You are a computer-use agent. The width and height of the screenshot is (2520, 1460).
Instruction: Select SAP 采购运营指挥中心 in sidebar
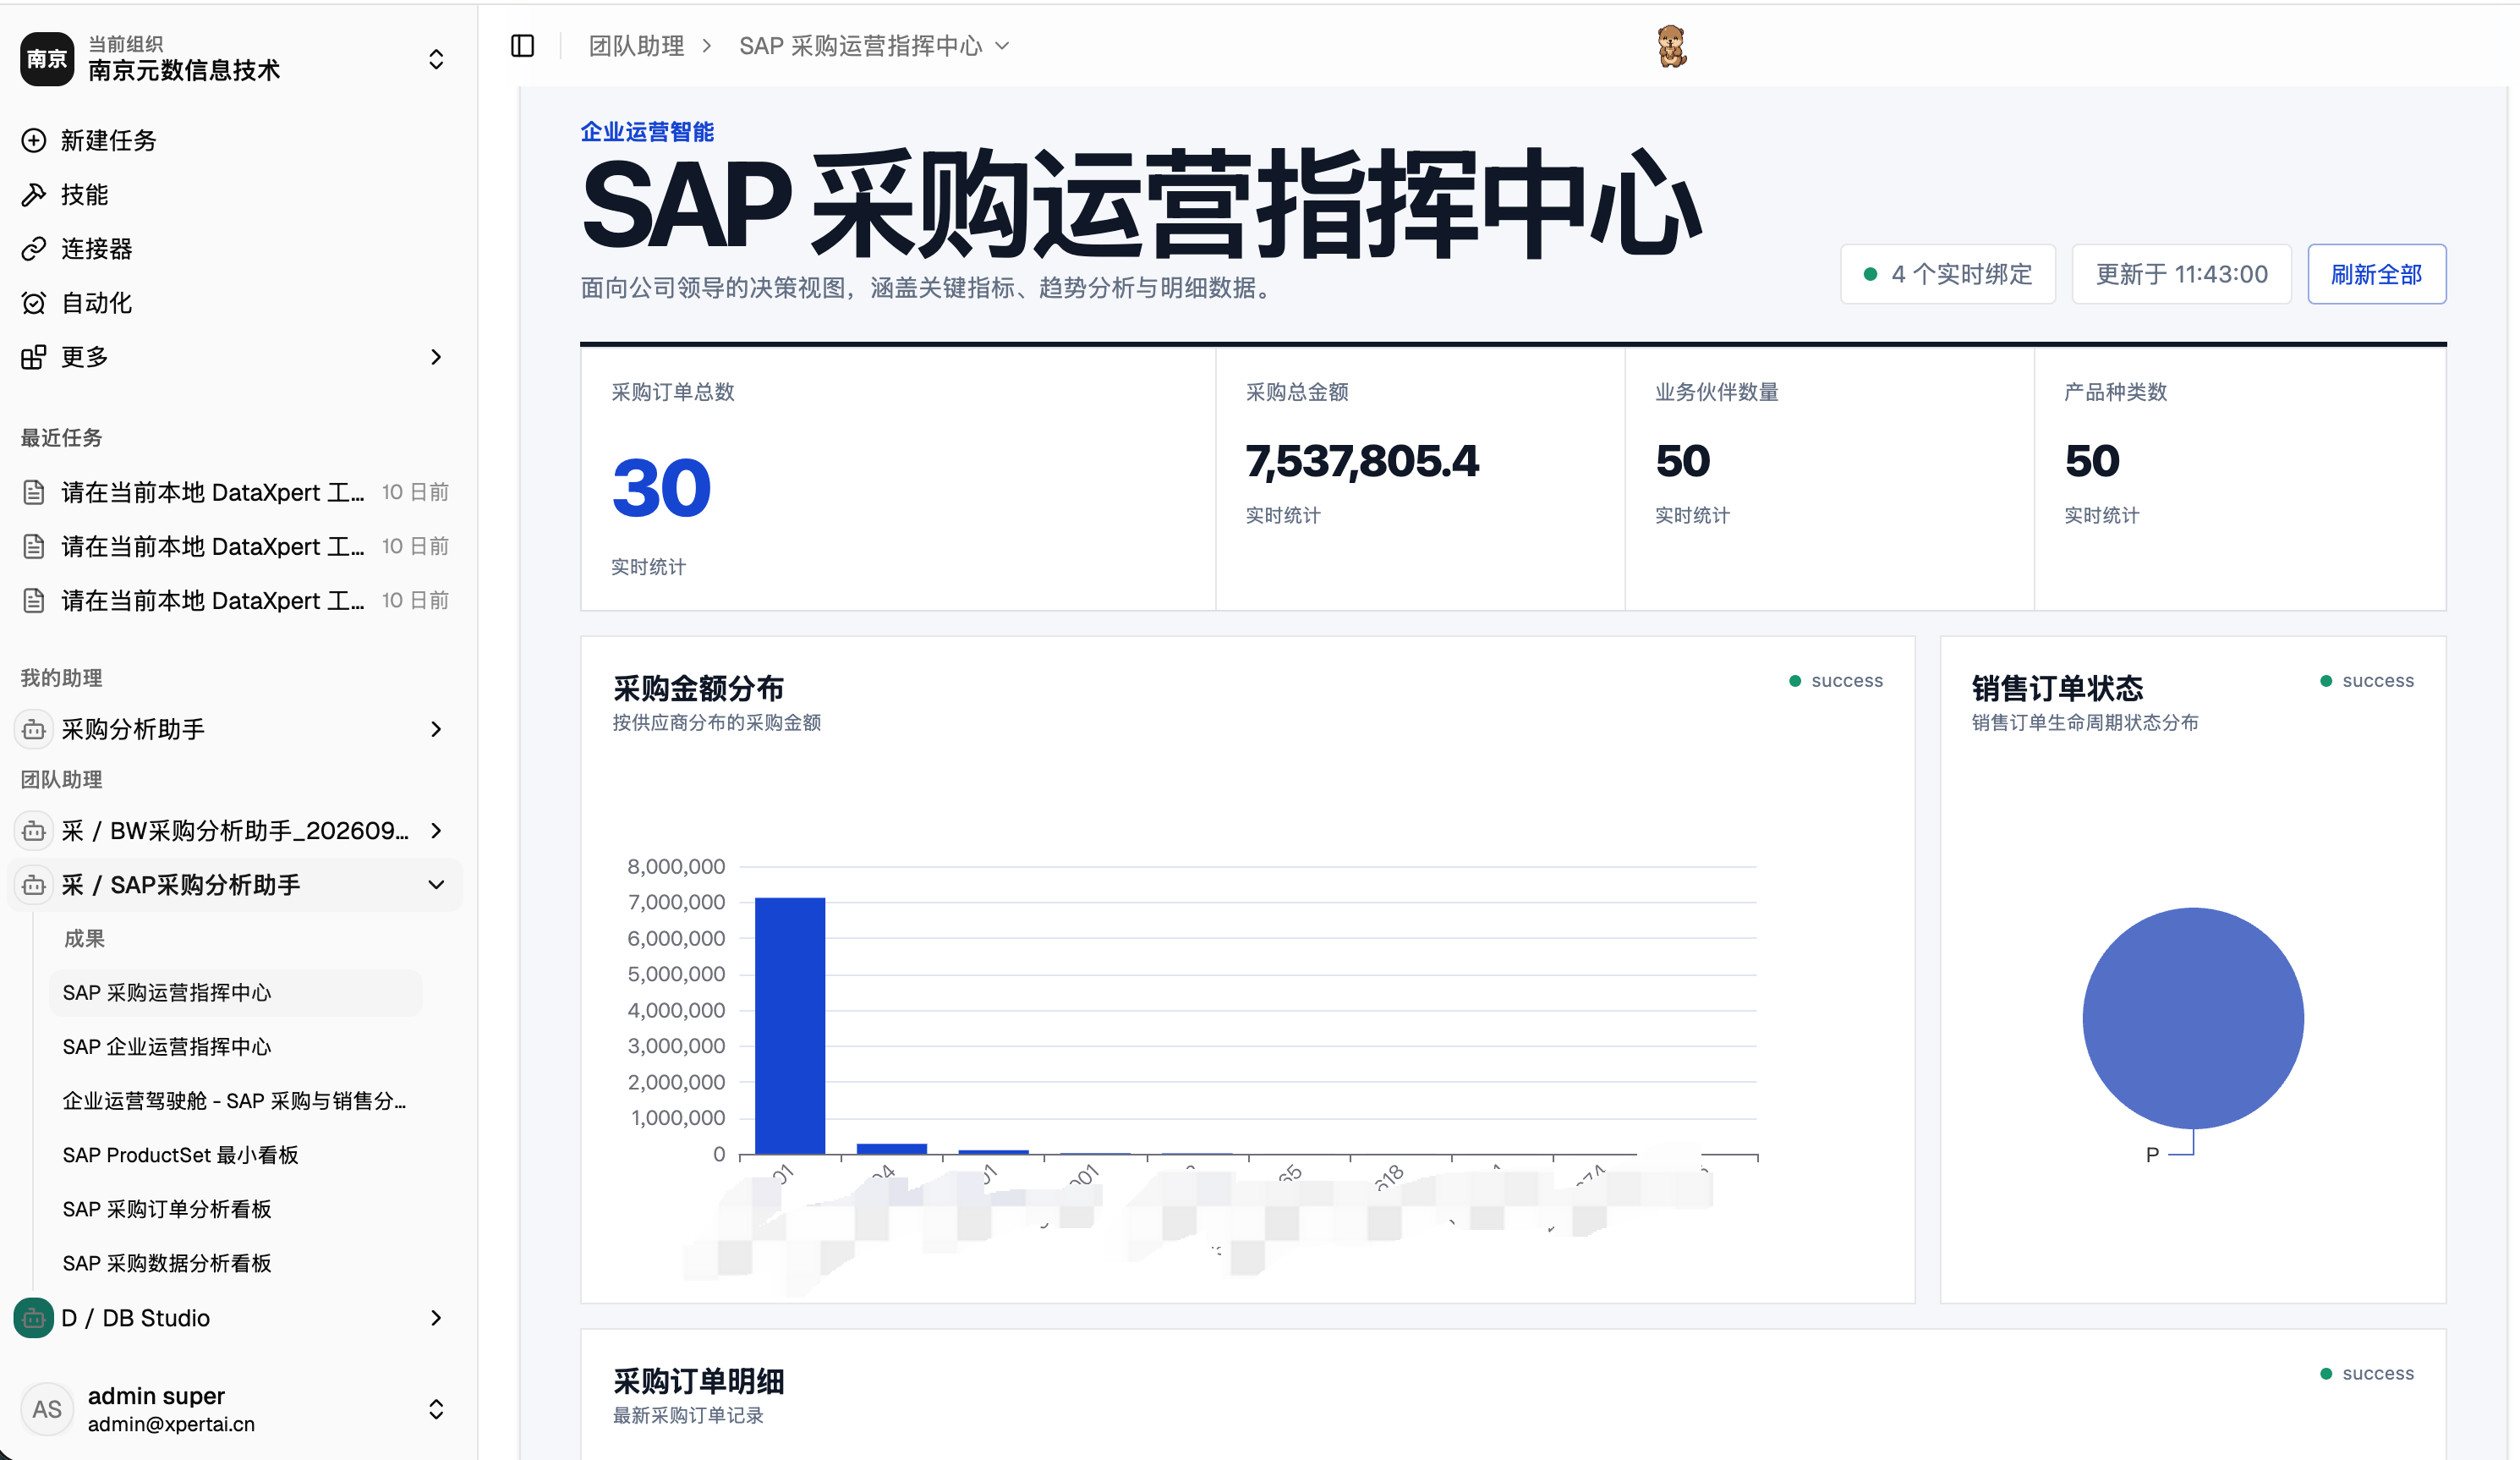coord(235,992)
